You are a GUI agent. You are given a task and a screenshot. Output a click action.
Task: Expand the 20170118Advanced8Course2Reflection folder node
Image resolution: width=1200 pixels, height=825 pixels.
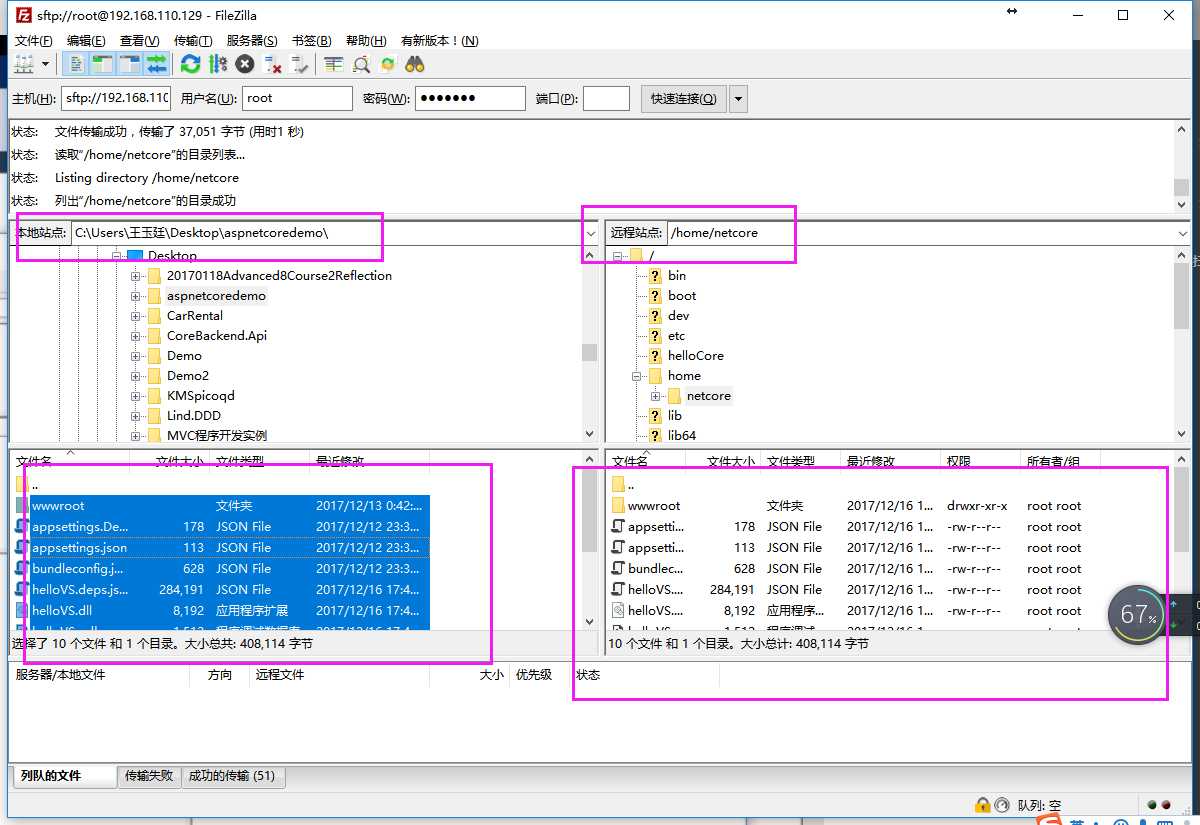tap(135, 276)
